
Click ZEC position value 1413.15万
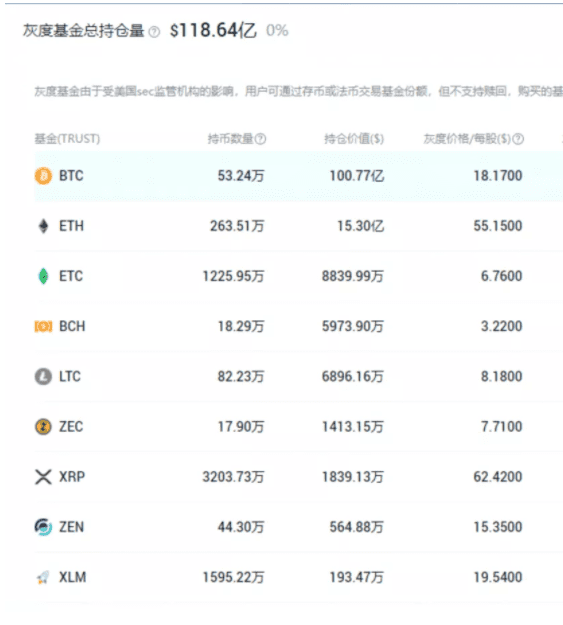[353, 427]
